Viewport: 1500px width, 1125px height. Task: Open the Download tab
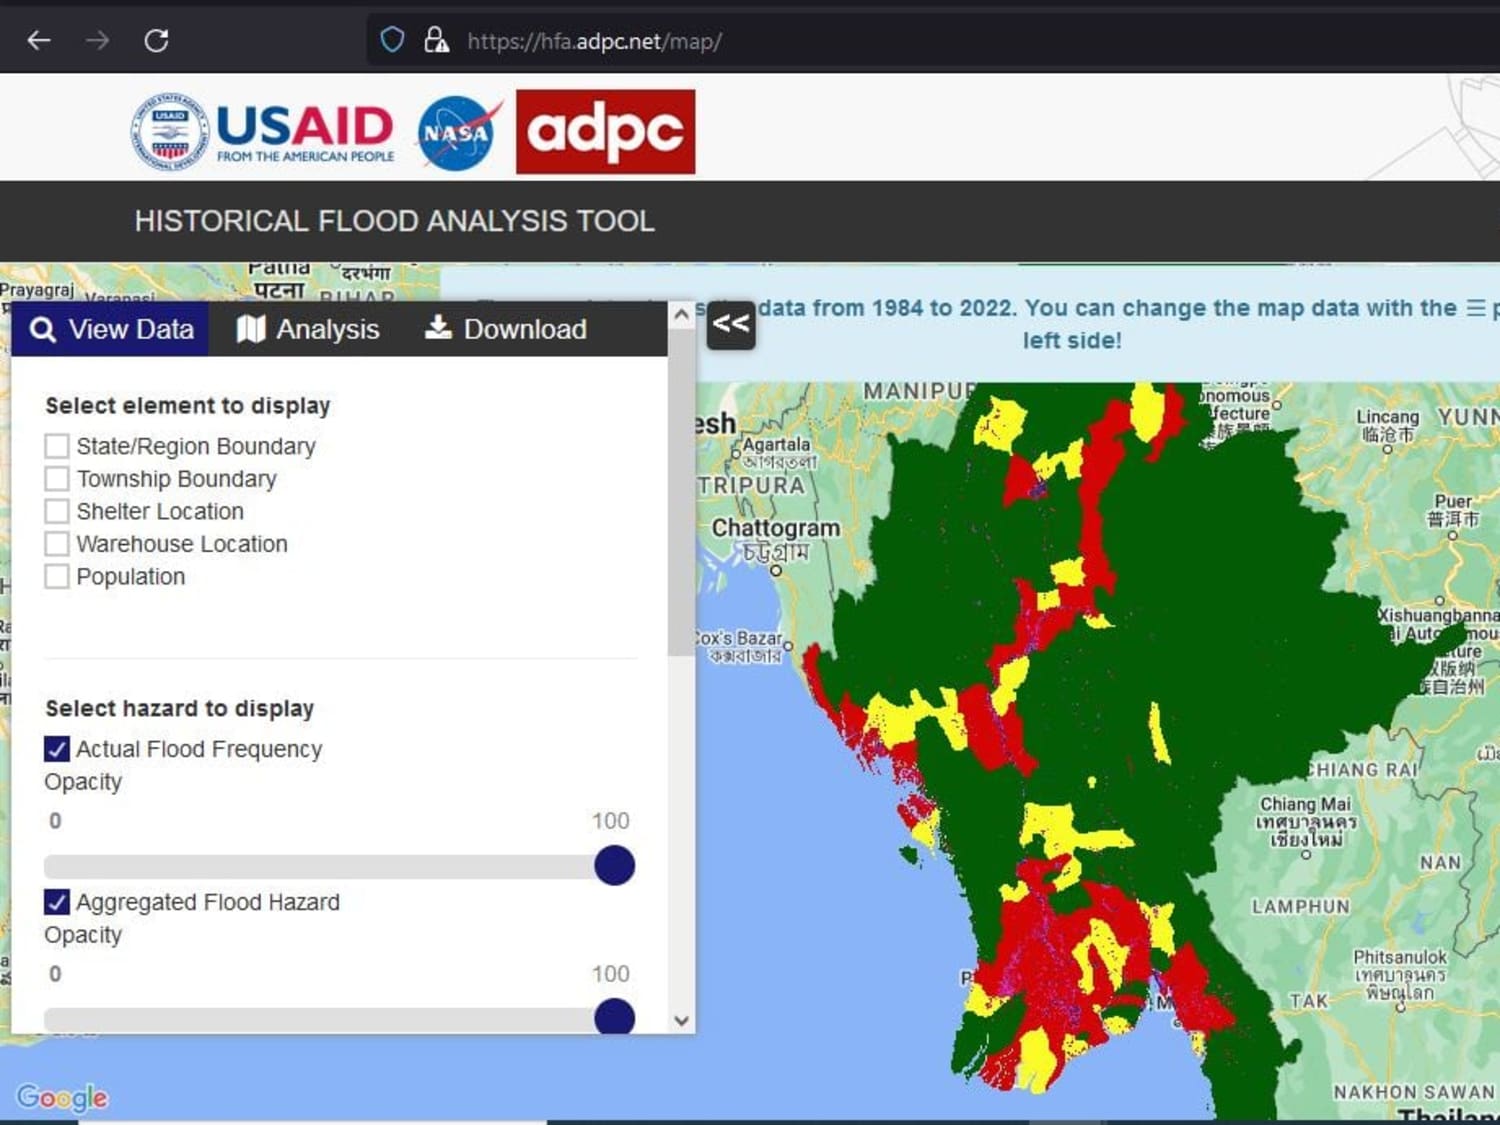pos(506,329)
